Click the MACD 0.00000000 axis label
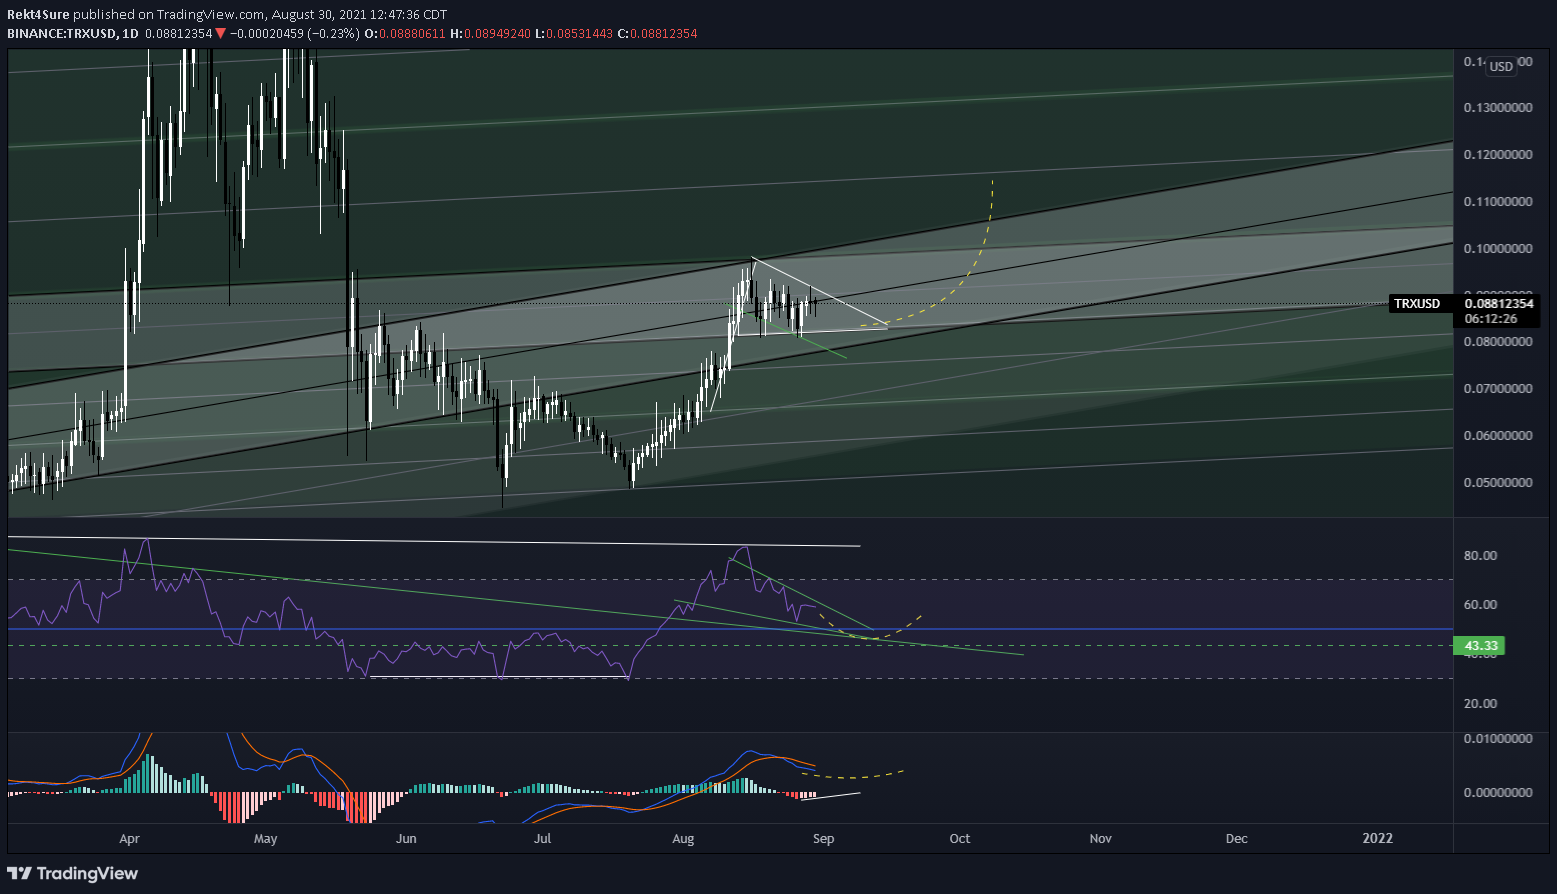 click(x=1497, y=792)
